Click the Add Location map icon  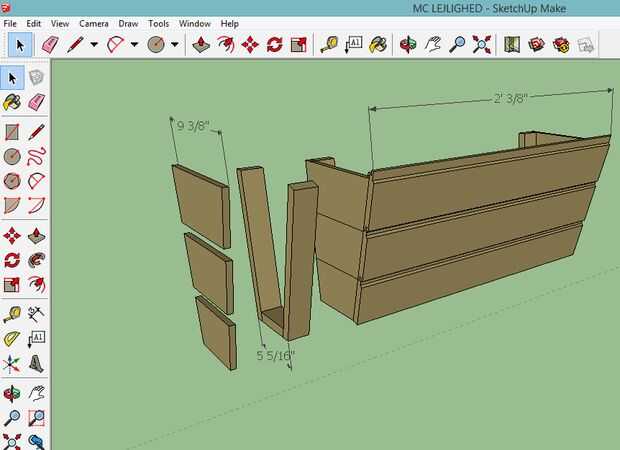(x=512, y=45)
